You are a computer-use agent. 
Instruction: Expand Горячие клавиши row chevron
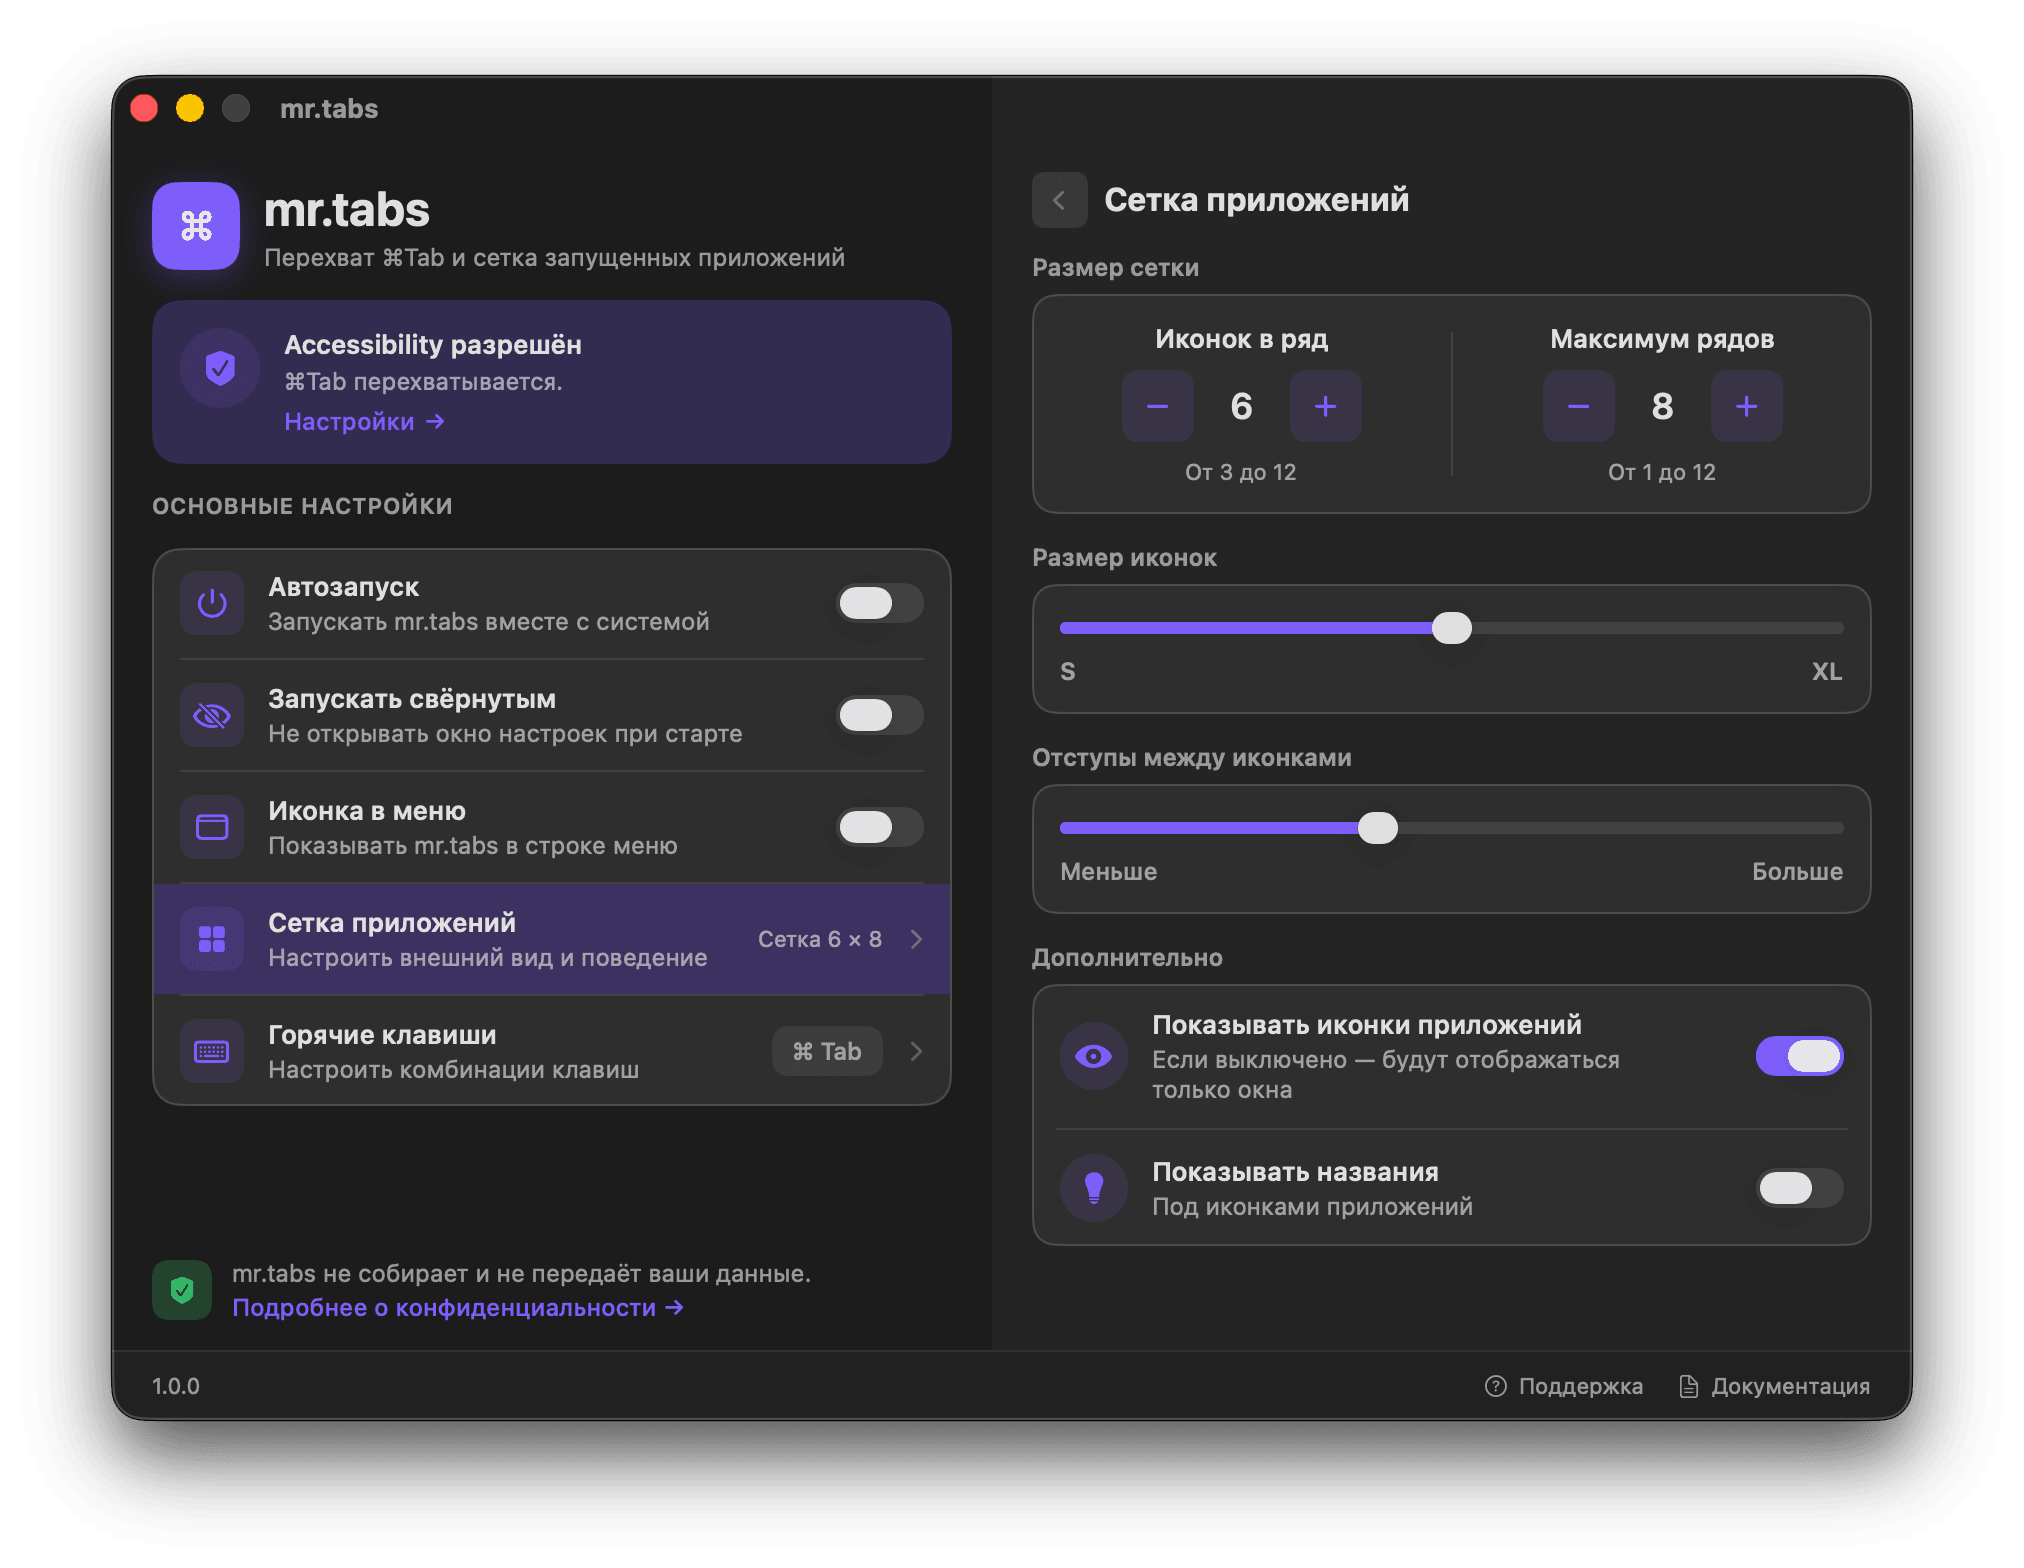pos(916,1051)
